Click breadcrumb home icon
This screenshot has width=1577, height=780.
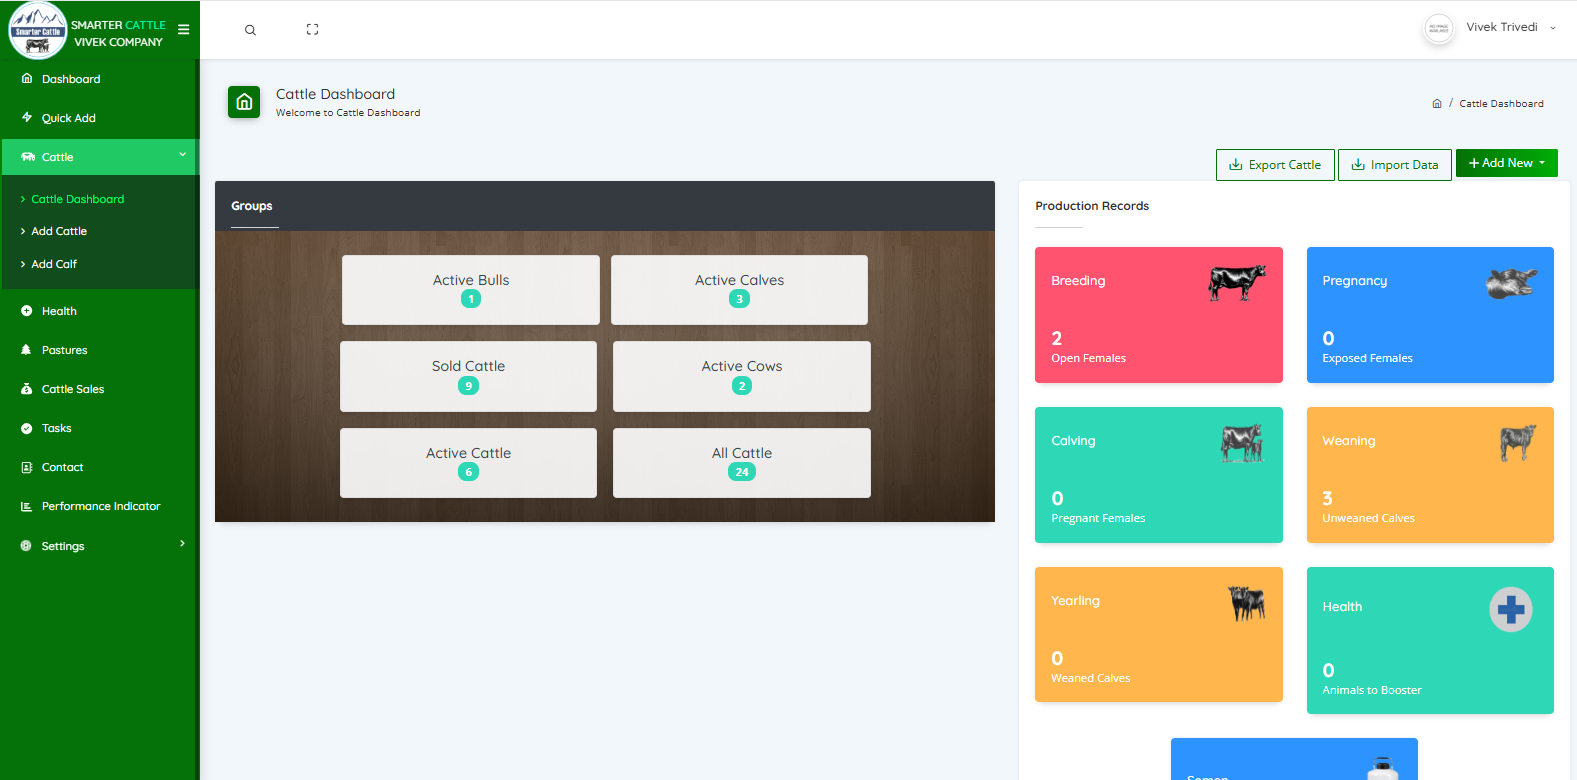coord(1437,104)
